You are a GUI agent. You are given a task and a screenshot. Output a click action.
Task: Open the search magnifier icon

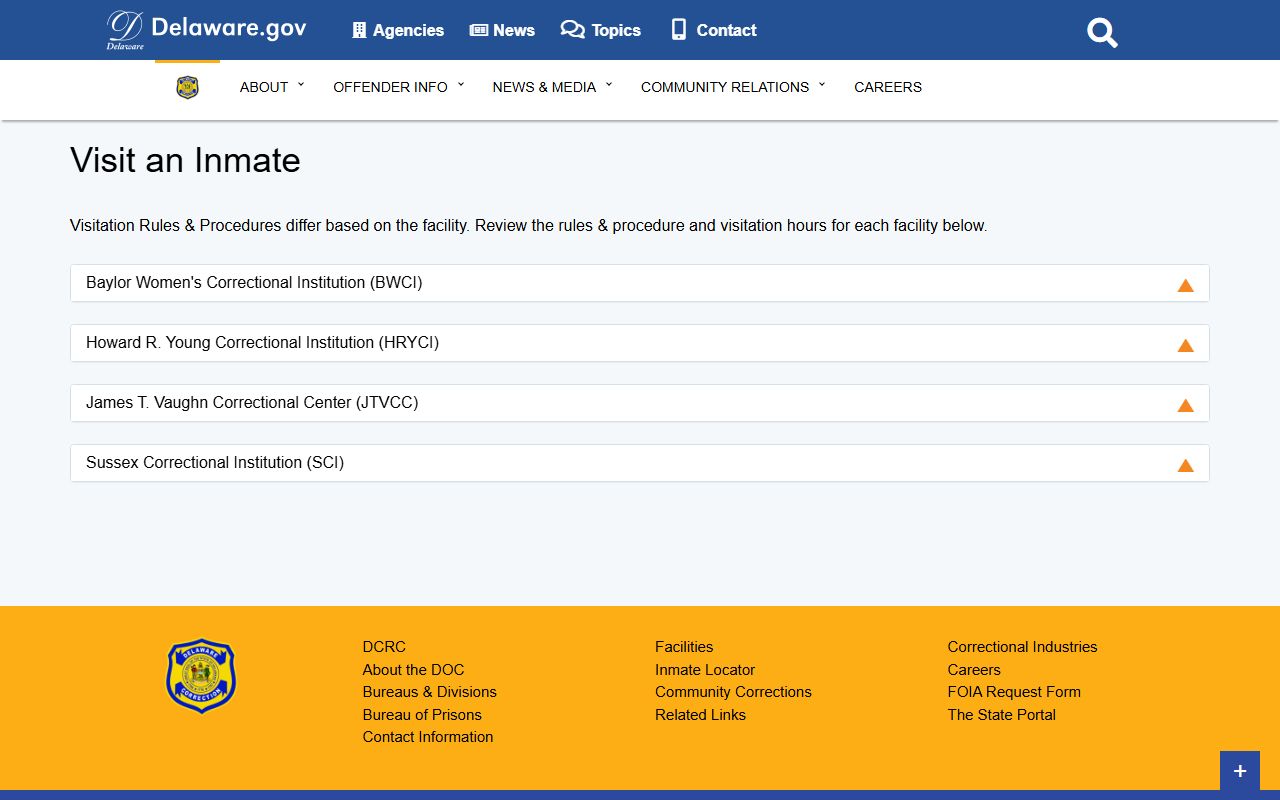click(x=1102, y=32)
